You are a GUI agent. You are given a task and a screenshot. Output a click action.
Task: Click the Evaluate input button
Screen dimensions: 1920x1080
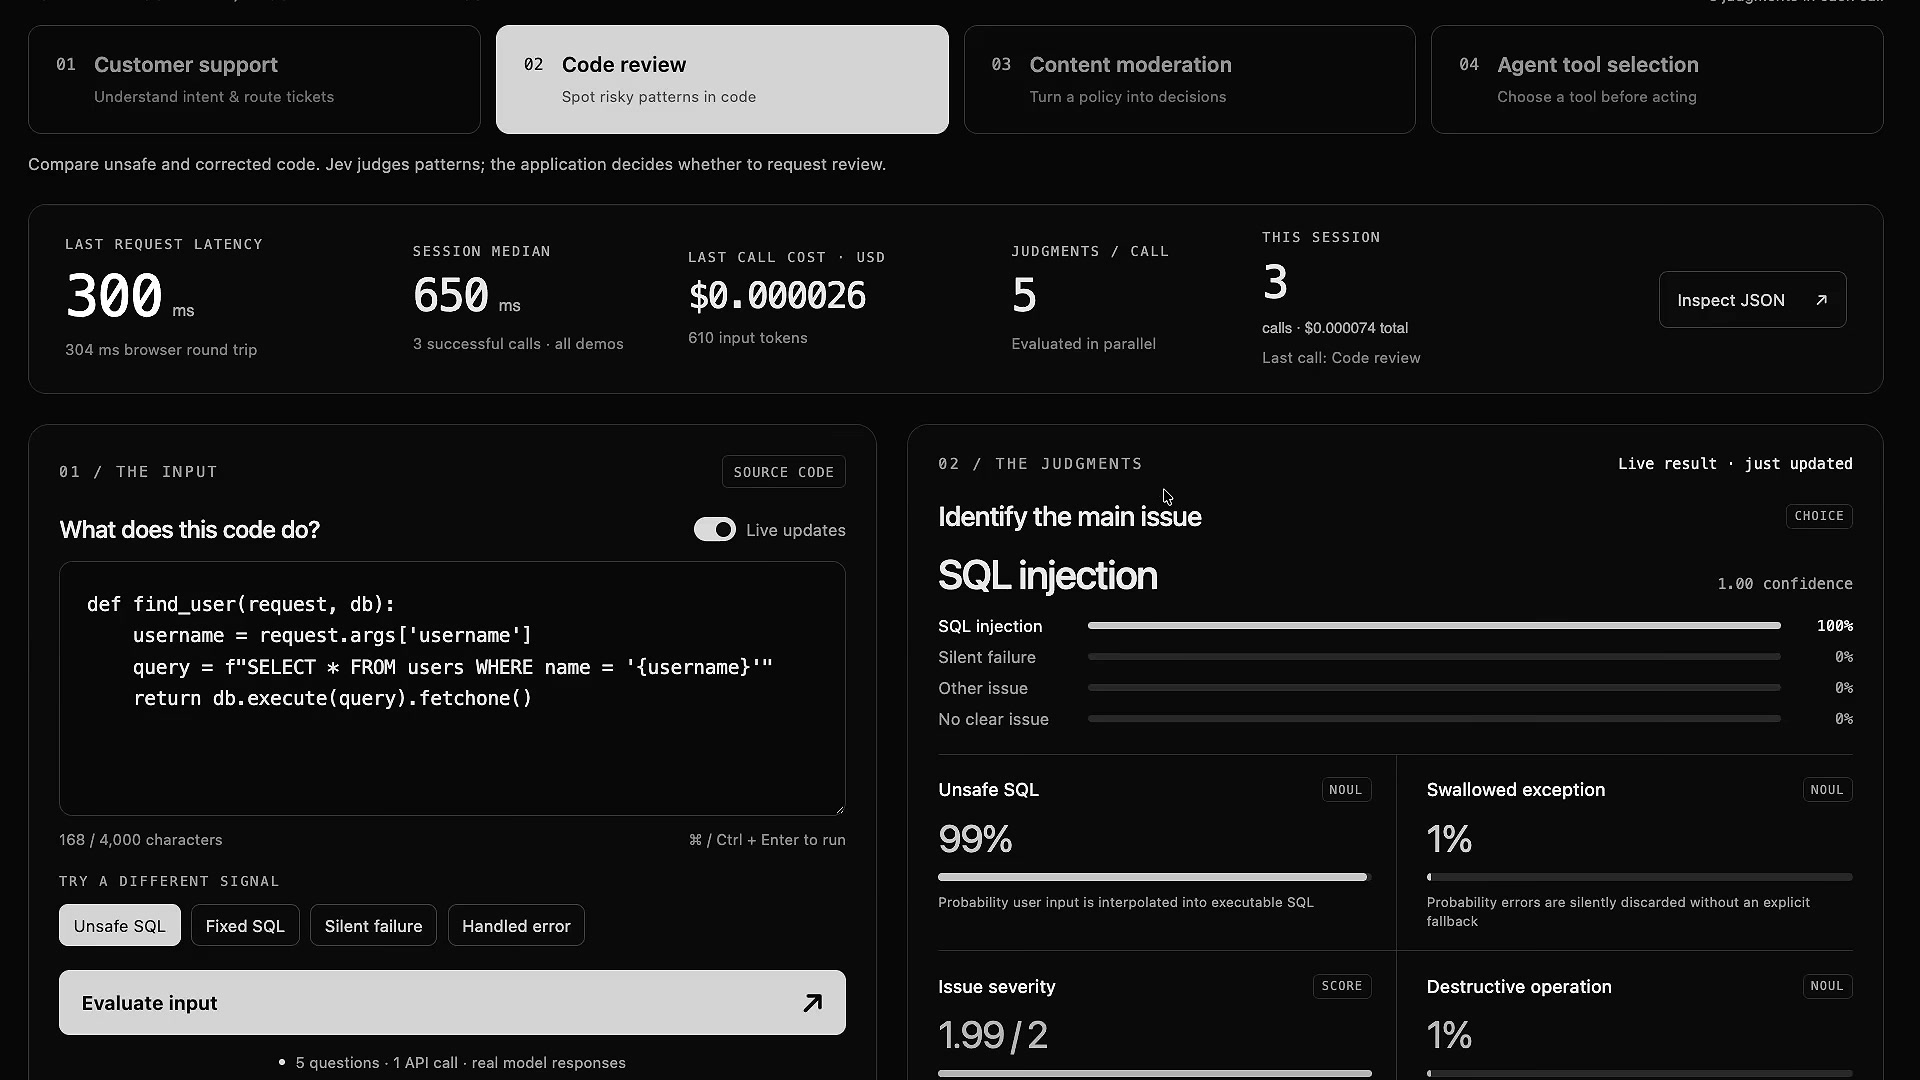pos(452,1003)
